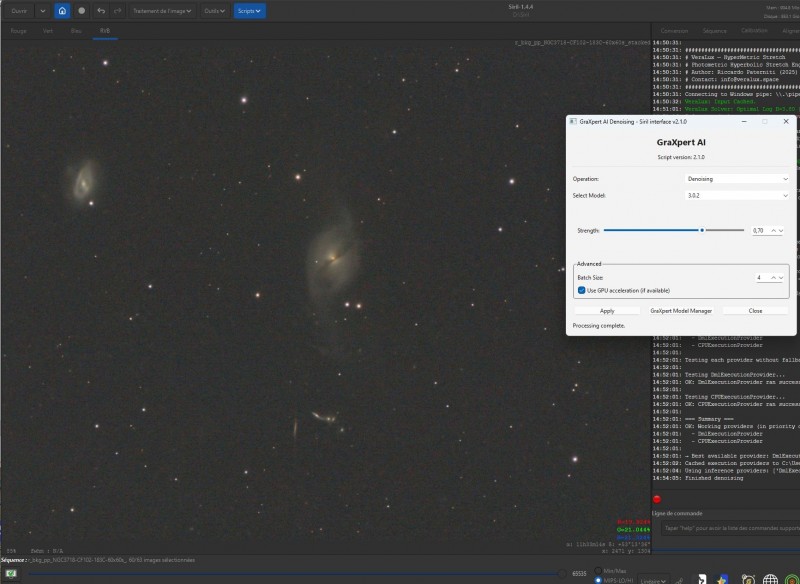Click the home directory icon
800x584 pixels.
tap(62, 11)
